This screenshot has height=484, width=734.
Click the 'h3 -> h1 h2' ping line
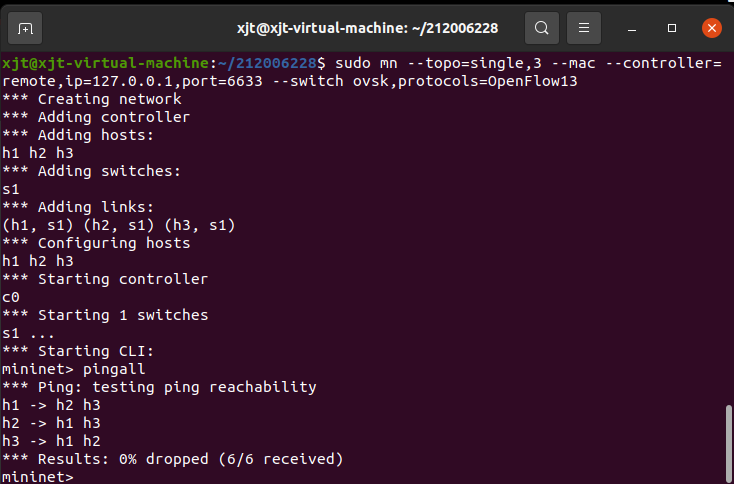[52, 441]
